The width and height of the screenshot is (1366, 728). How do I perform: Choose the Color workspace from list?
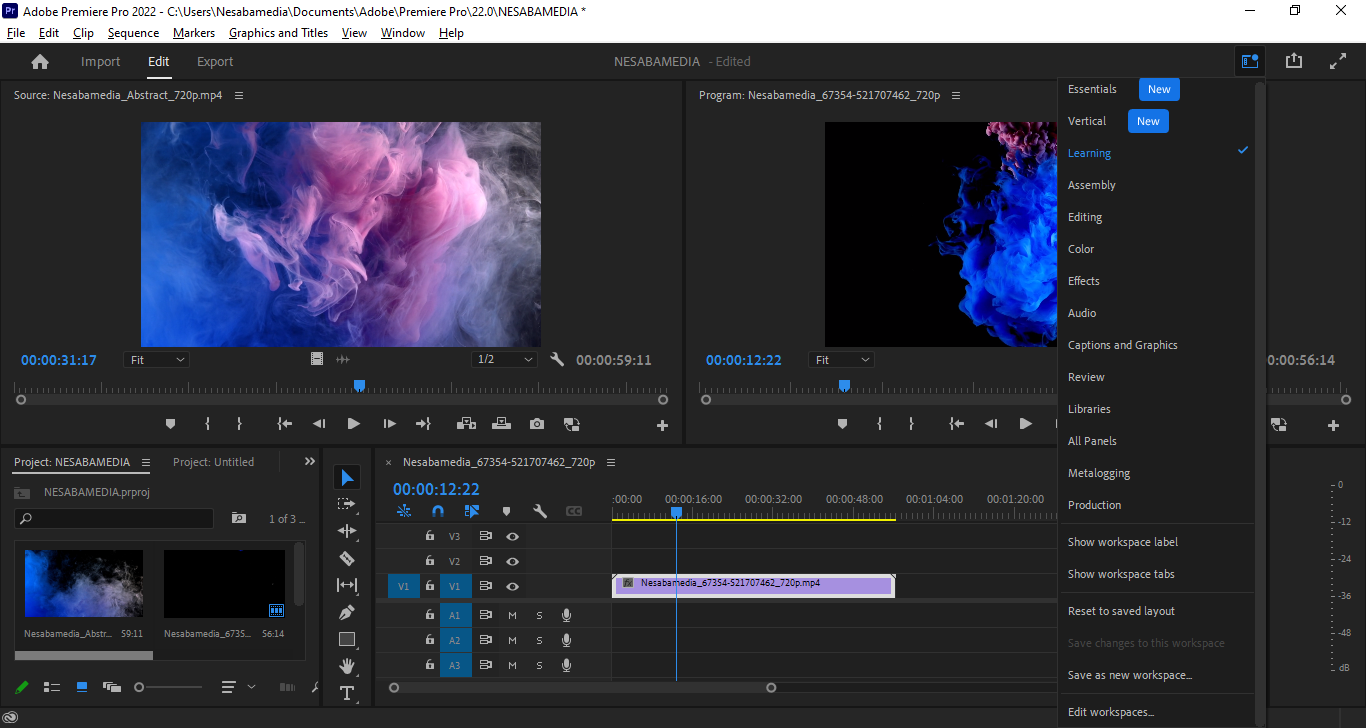click(1081, 249)
